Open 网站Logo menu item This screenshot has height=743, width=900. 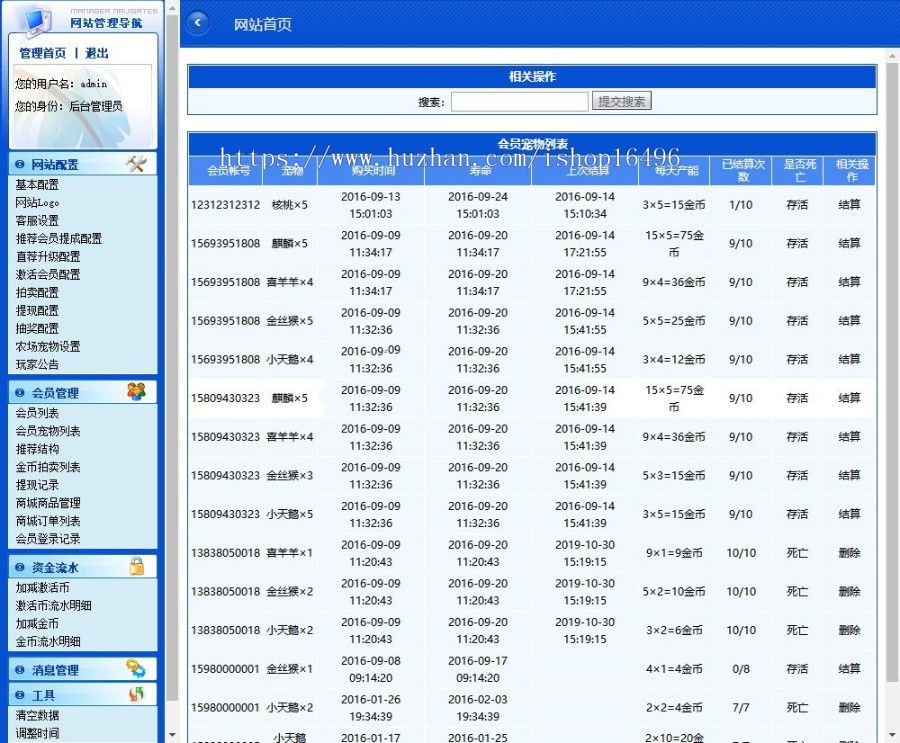[x=37, y=203]
